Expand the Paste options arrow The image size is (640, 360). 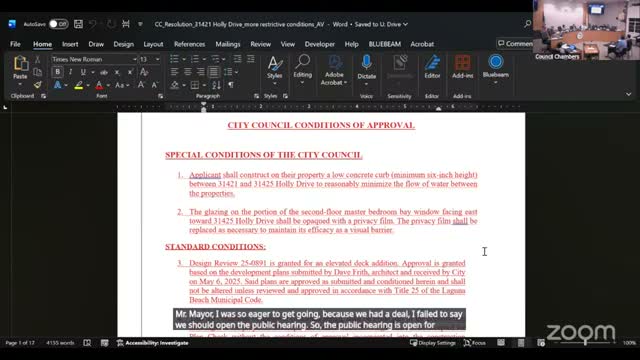click(x=20, y=84)
